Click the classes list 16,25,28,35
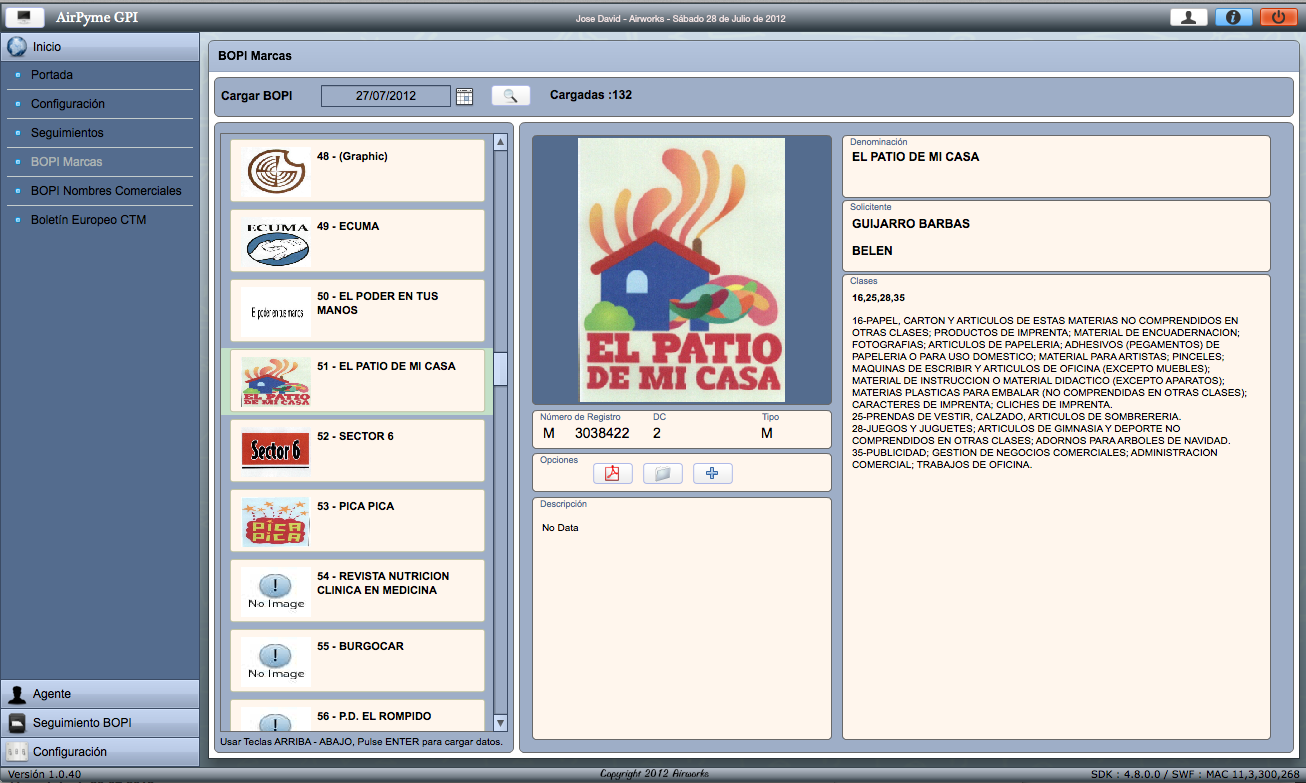1306x783 pixels. click(x=878, y=297)
